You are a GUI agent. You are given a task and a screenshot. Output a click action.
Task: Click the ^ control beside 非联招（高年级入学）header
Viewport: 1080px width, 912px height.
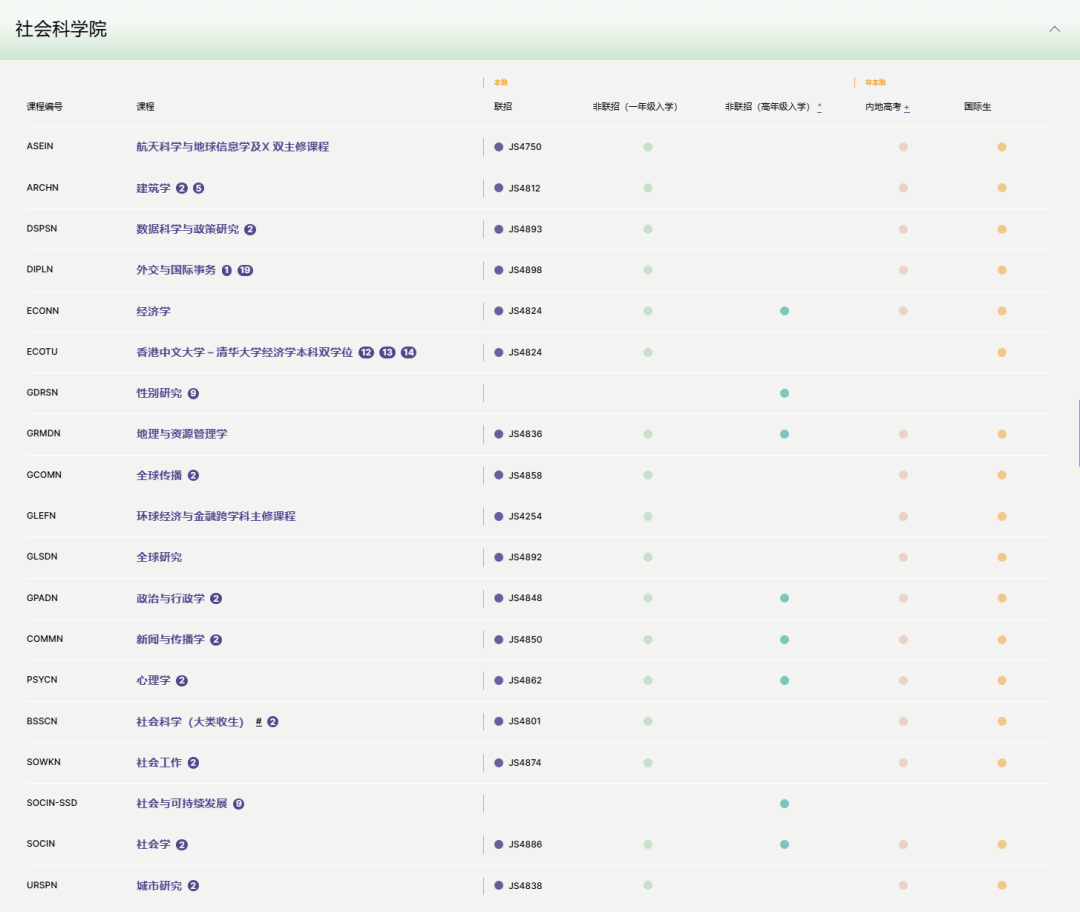820,107
